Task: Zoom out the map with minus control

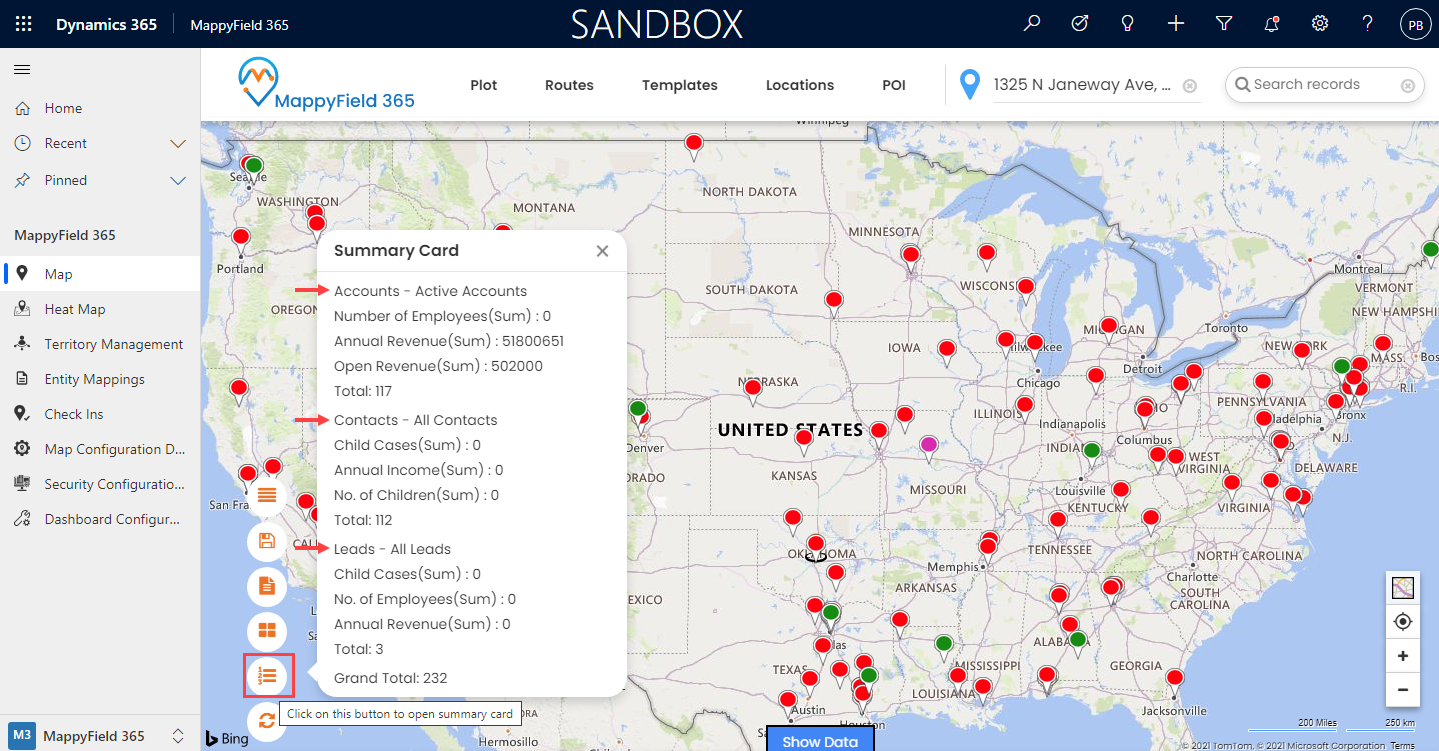Action: [x=1403, y=690]
